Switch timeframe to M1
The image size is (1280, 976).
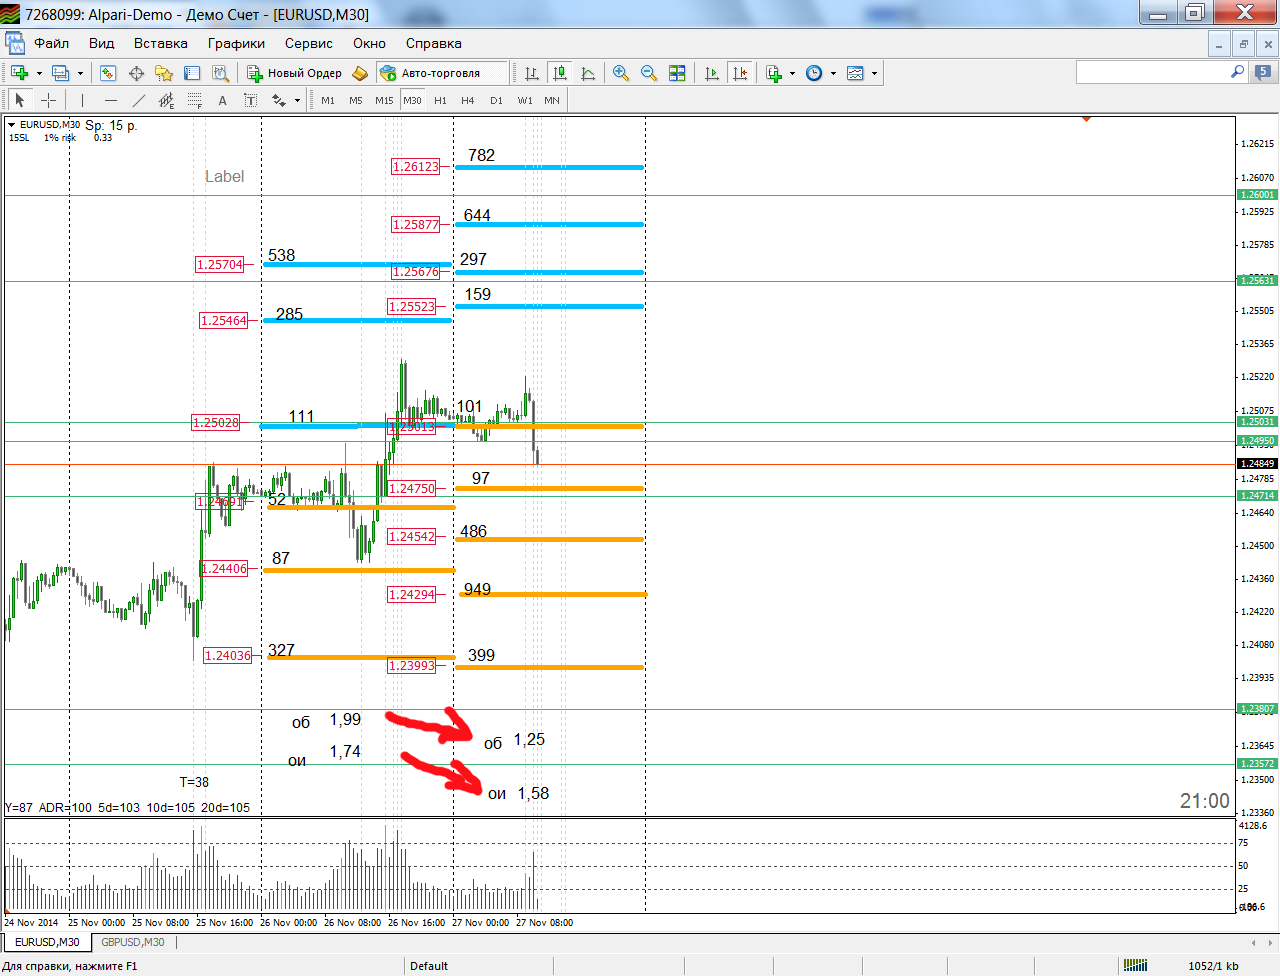(328, 100)
